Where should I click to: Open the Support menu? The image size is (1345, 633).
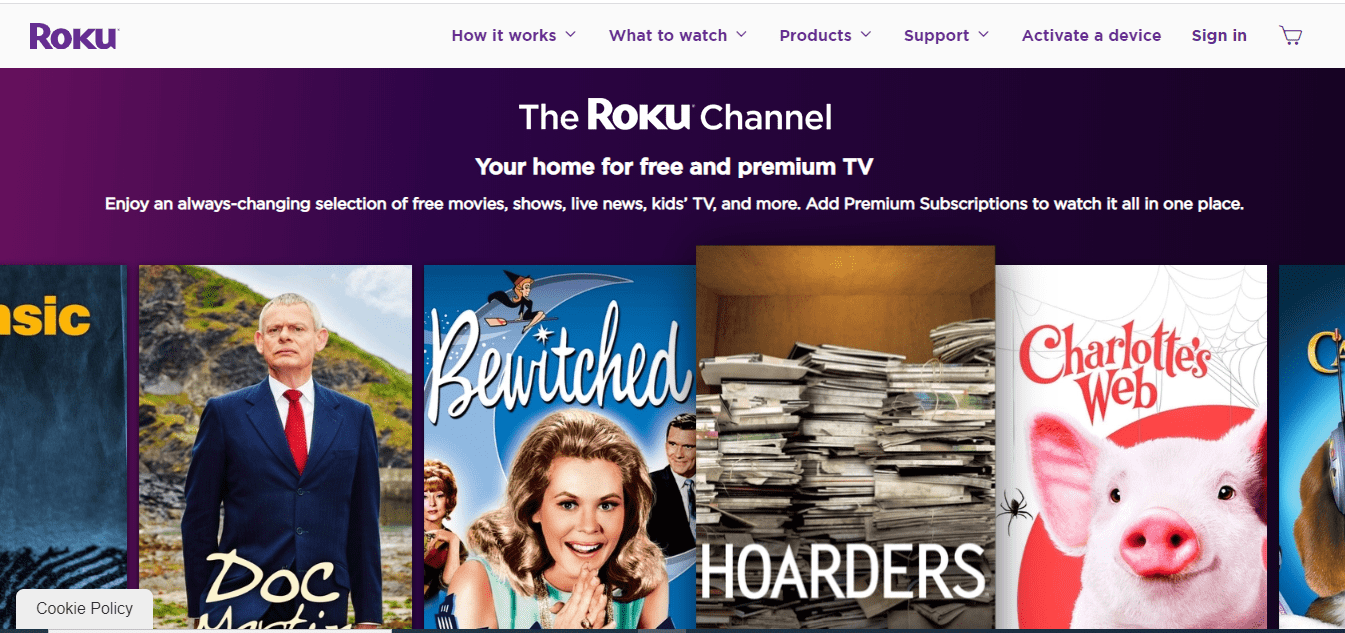click(937, 35)
